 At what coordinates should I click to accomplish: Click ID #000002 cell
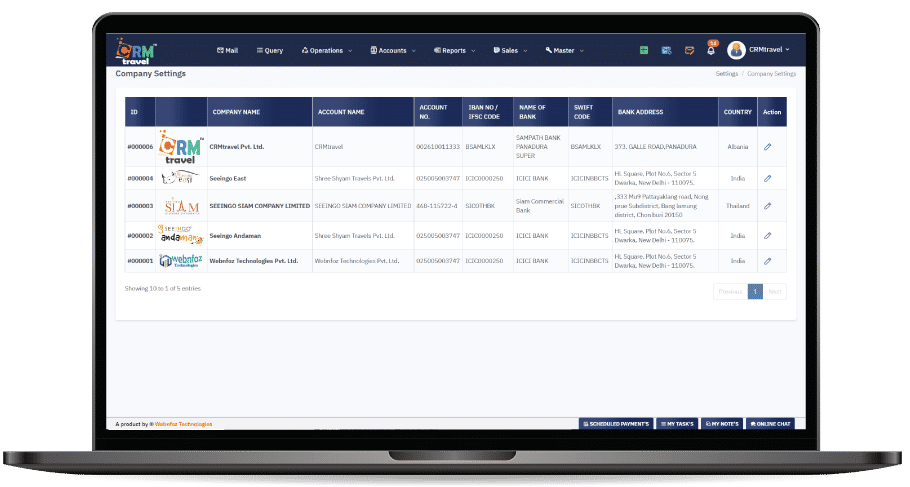[140, 236]
